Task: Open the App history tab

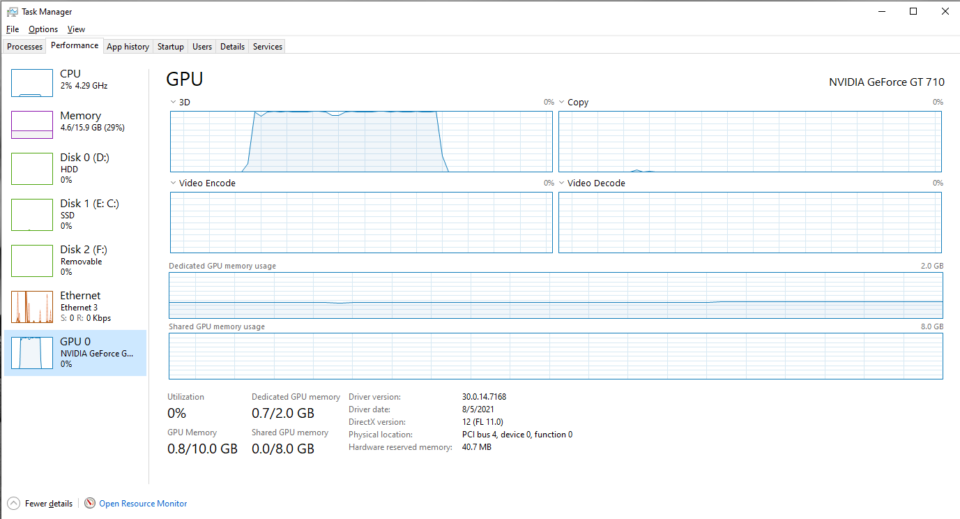Action: coord(128,46)
